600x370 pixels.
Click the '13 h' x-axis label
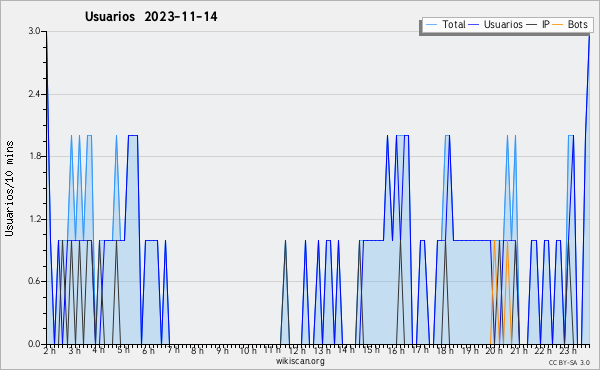tap(322, 351)
